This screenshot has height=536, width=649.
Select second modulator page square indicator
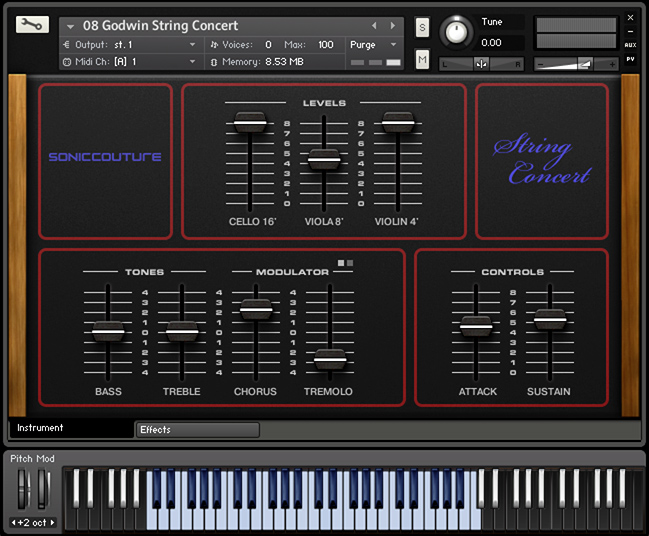pos(350,263)
